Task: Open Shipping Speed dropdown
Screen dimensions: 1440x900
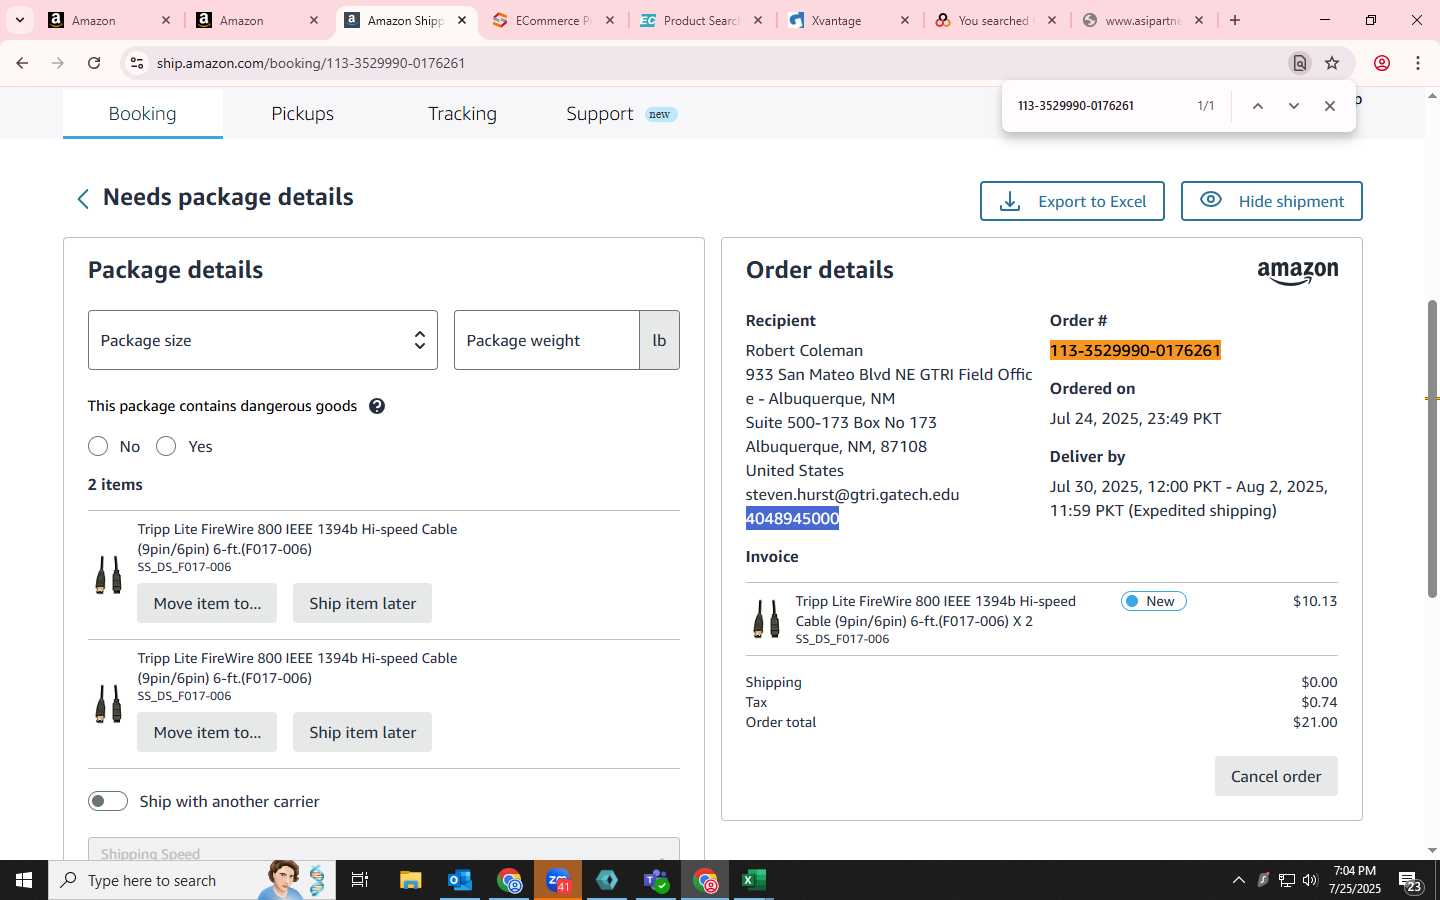Action: click(x=384, y=849)
